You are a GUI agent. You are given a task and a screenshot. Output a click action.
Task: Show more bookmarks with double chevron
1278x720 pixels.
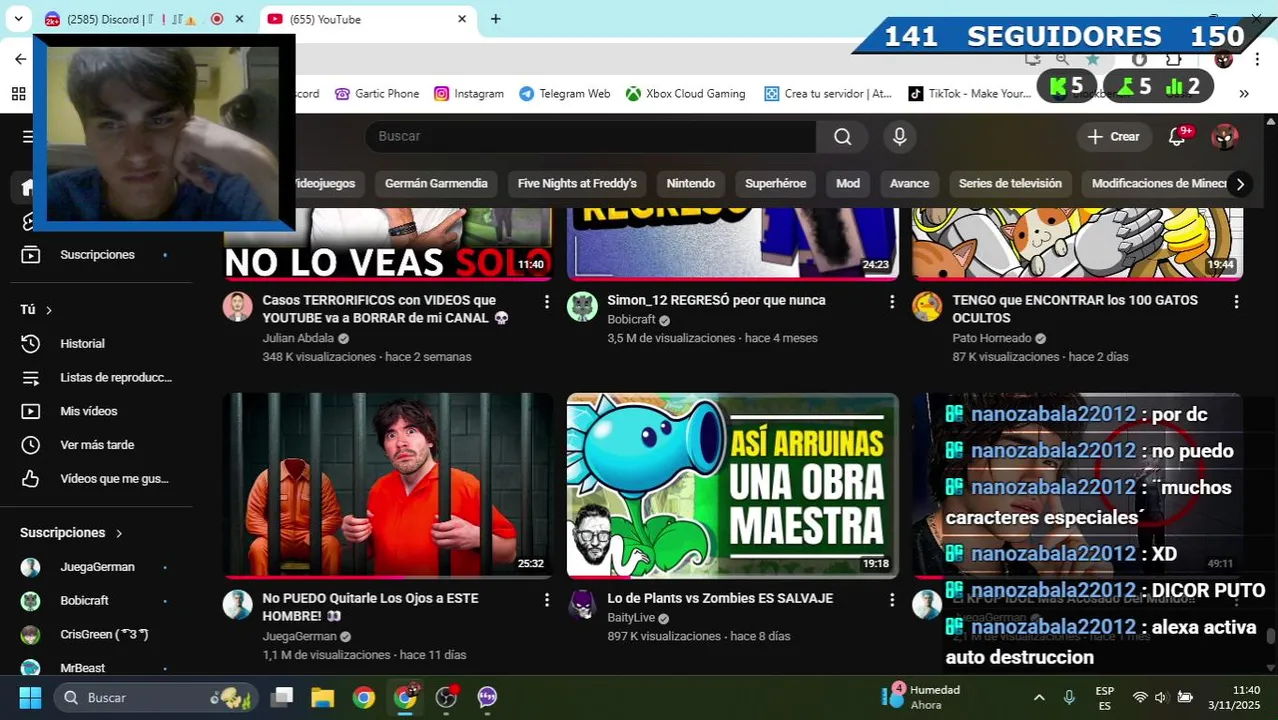pos(1243,93)
